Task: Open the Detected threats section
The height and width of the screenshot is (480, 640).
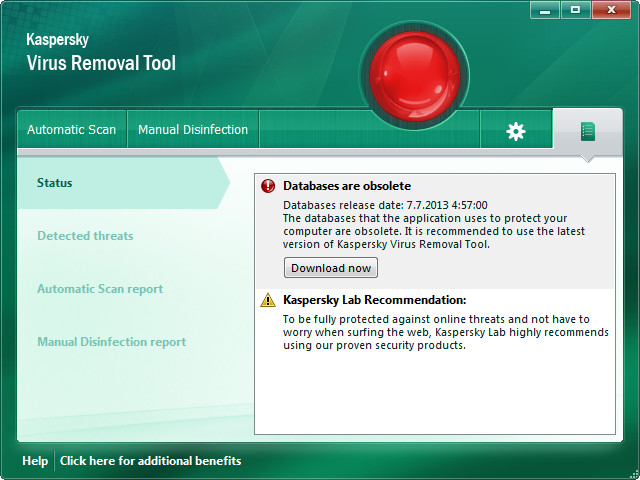Action: point(85,236)
